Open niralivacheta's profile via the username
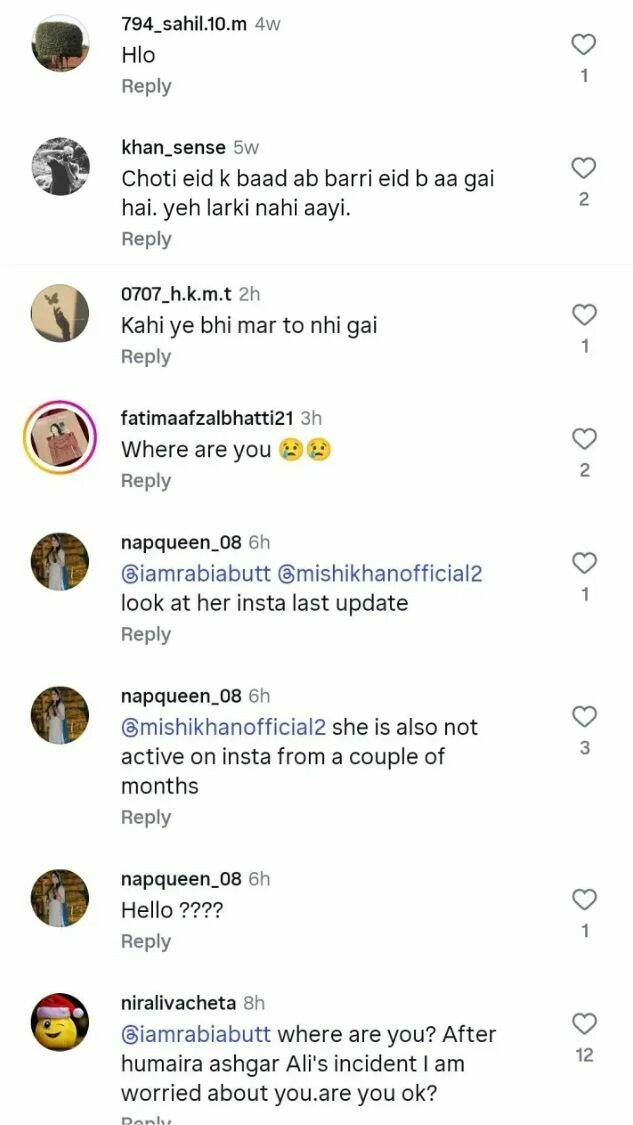Screen dimensions: 633x1125 pos(178,1003)
